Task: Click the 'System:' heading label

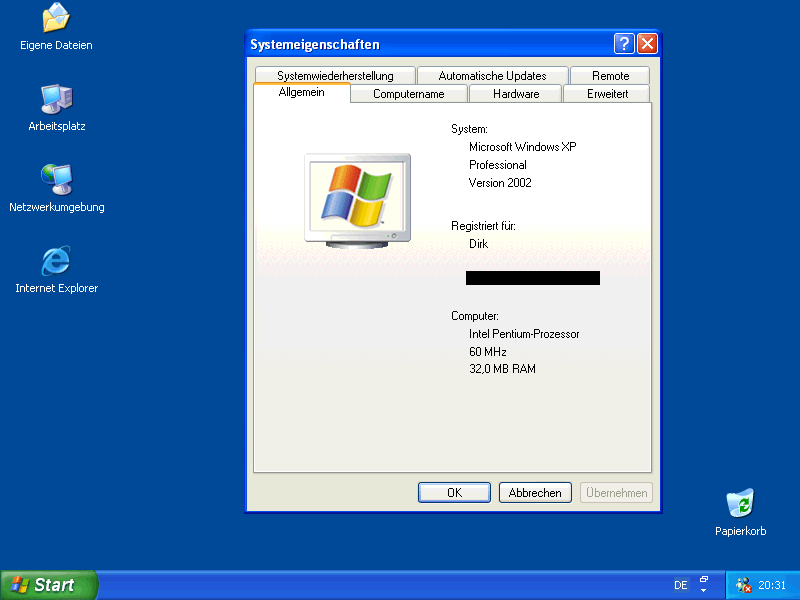Action: [469, 129]
